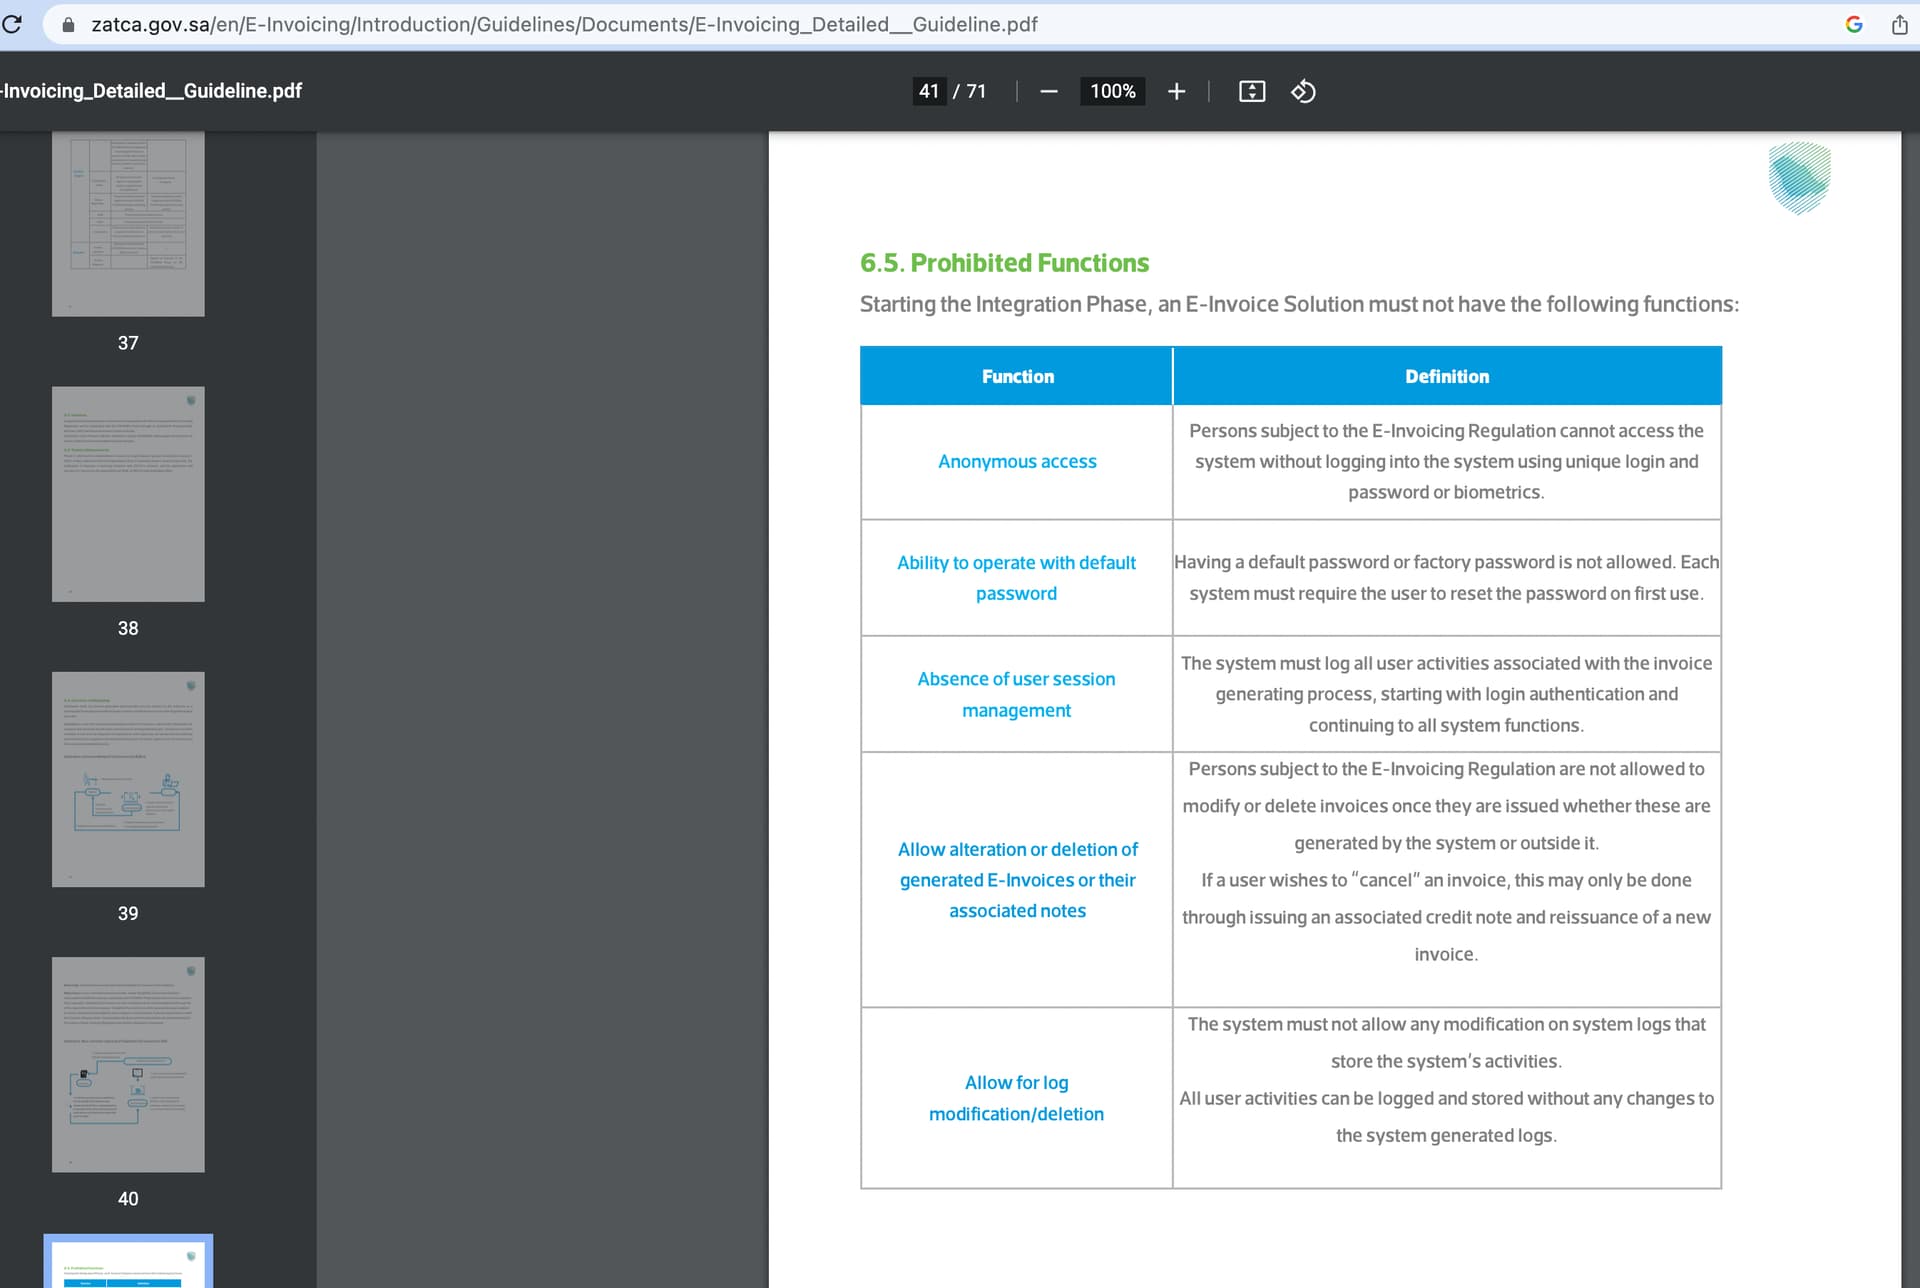This screenshot has width=1920, height=1288.
Task: Open page 40 thumbnail
Action: pos(128,1064)
